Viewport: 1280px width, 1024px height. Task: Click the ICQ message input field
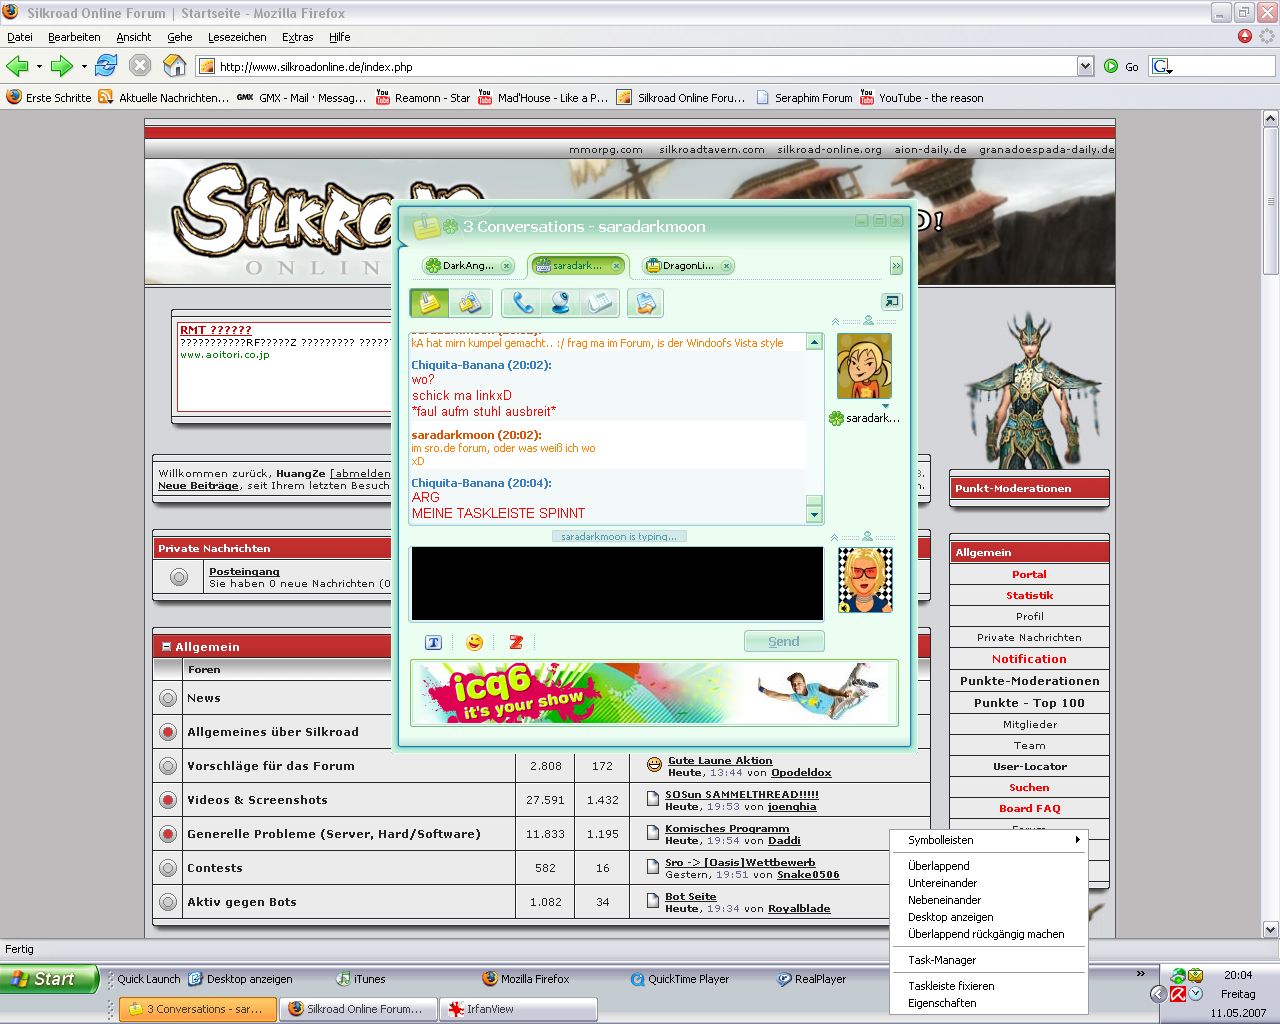(x=617, y=584)
